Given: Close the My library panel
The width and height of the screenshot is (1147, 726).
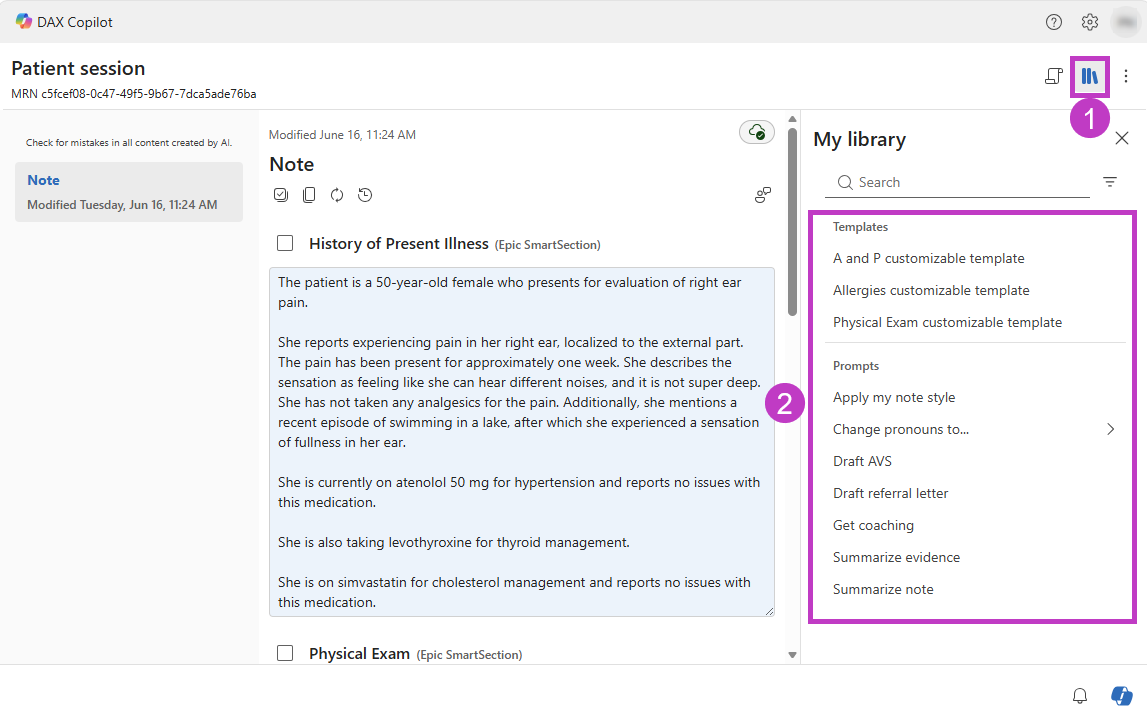Looking at the screenshot, I should click(x=1121, y=138).
